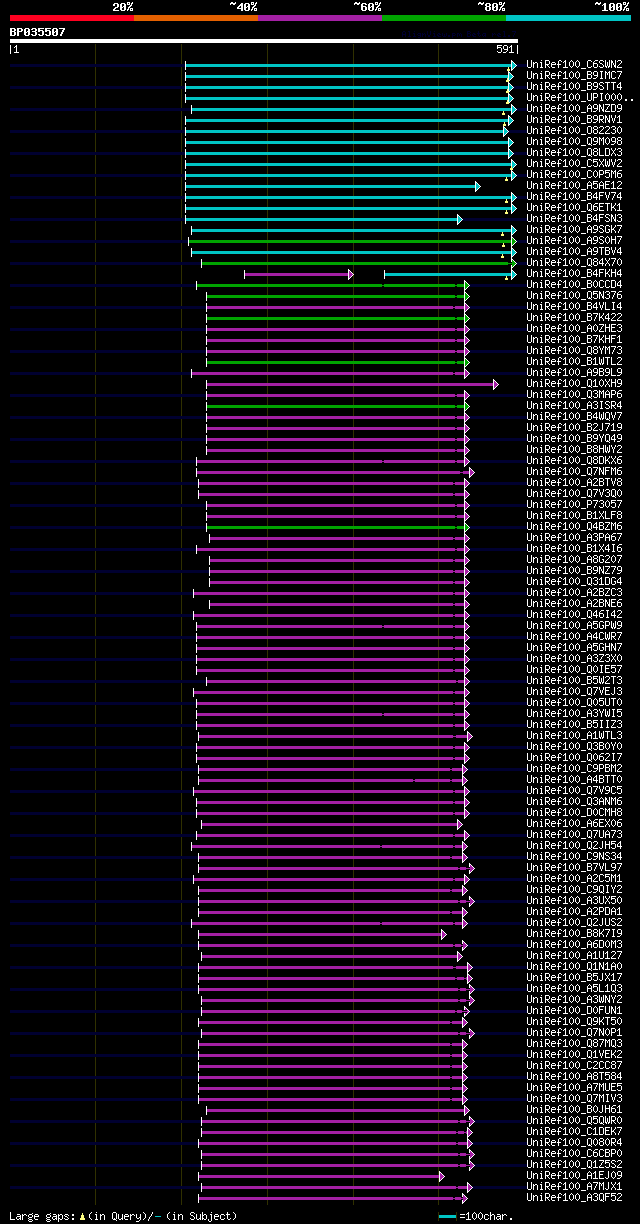Select hit label UniRef100_Q10XH9
This screenshot has height=1224, width=640.
click(574, 383)
